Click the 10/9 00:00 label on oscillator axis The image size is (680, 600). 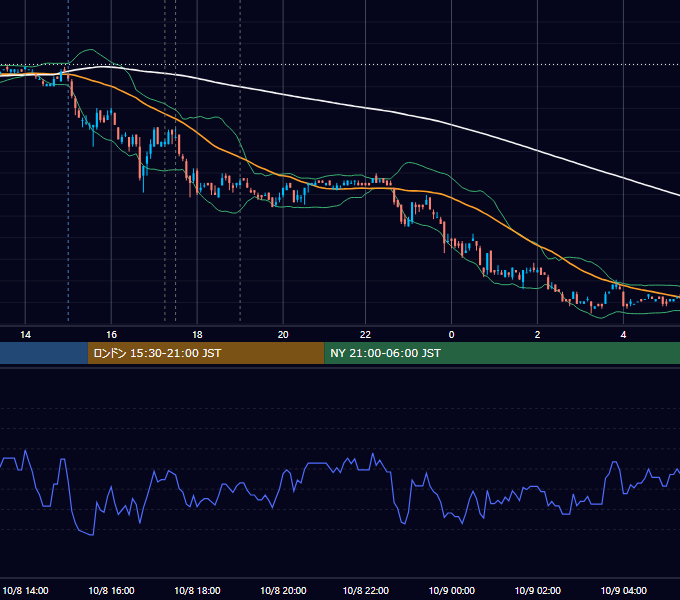(x=451, y=590)
